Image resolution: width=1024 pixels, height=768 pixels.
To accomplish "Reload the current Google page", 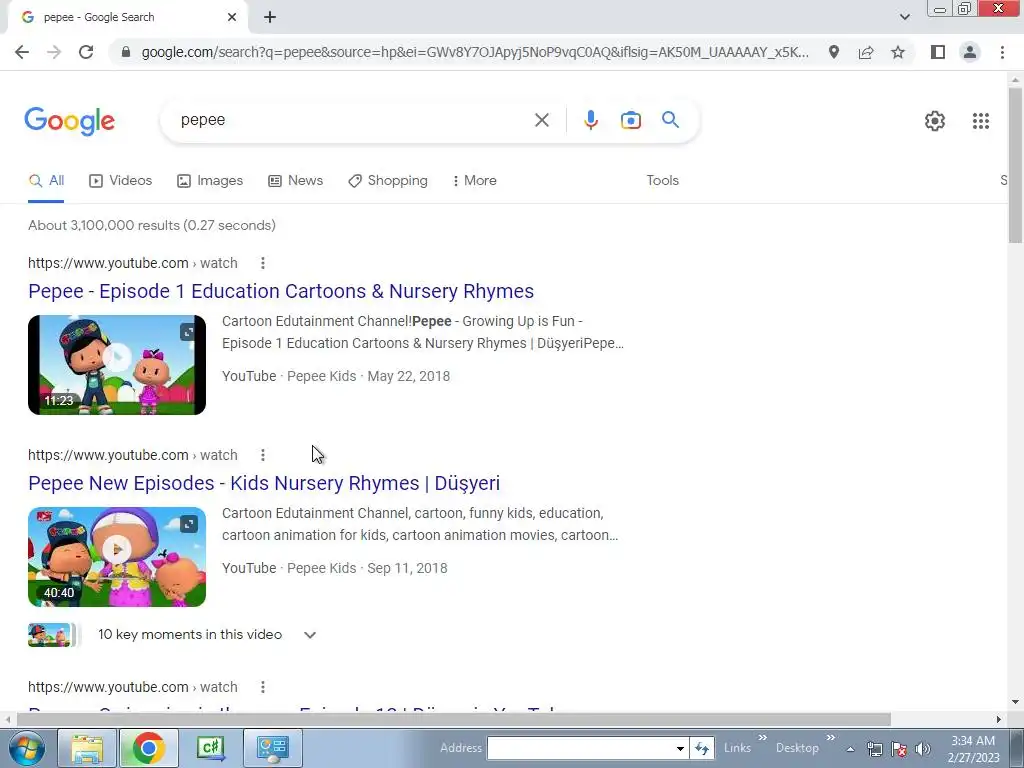I will pos(86,52).
